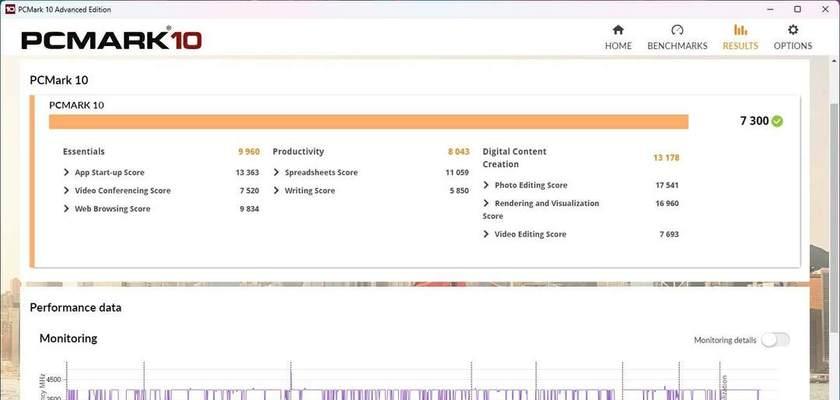Screen dimensions: 840x400
Task: Click the Video Editing value 7 693
Action: tap(669, 234)
